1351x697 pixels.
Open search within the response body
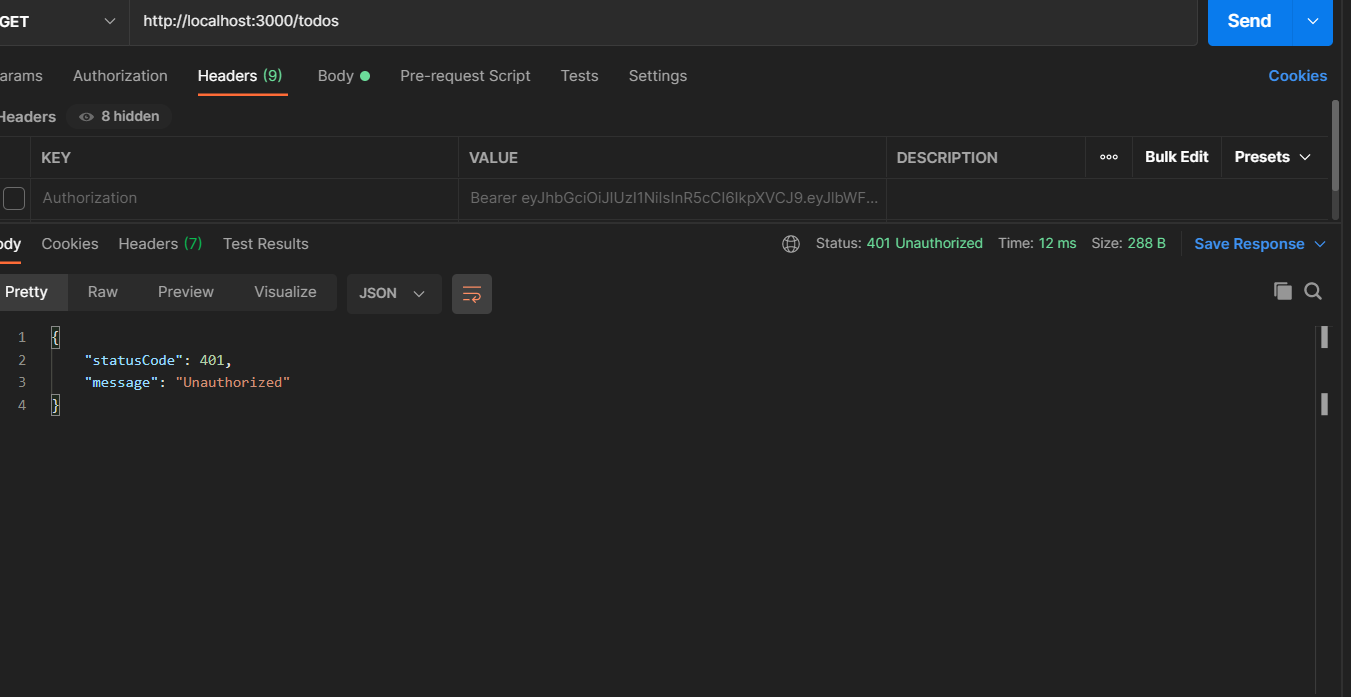[1313, 291]
